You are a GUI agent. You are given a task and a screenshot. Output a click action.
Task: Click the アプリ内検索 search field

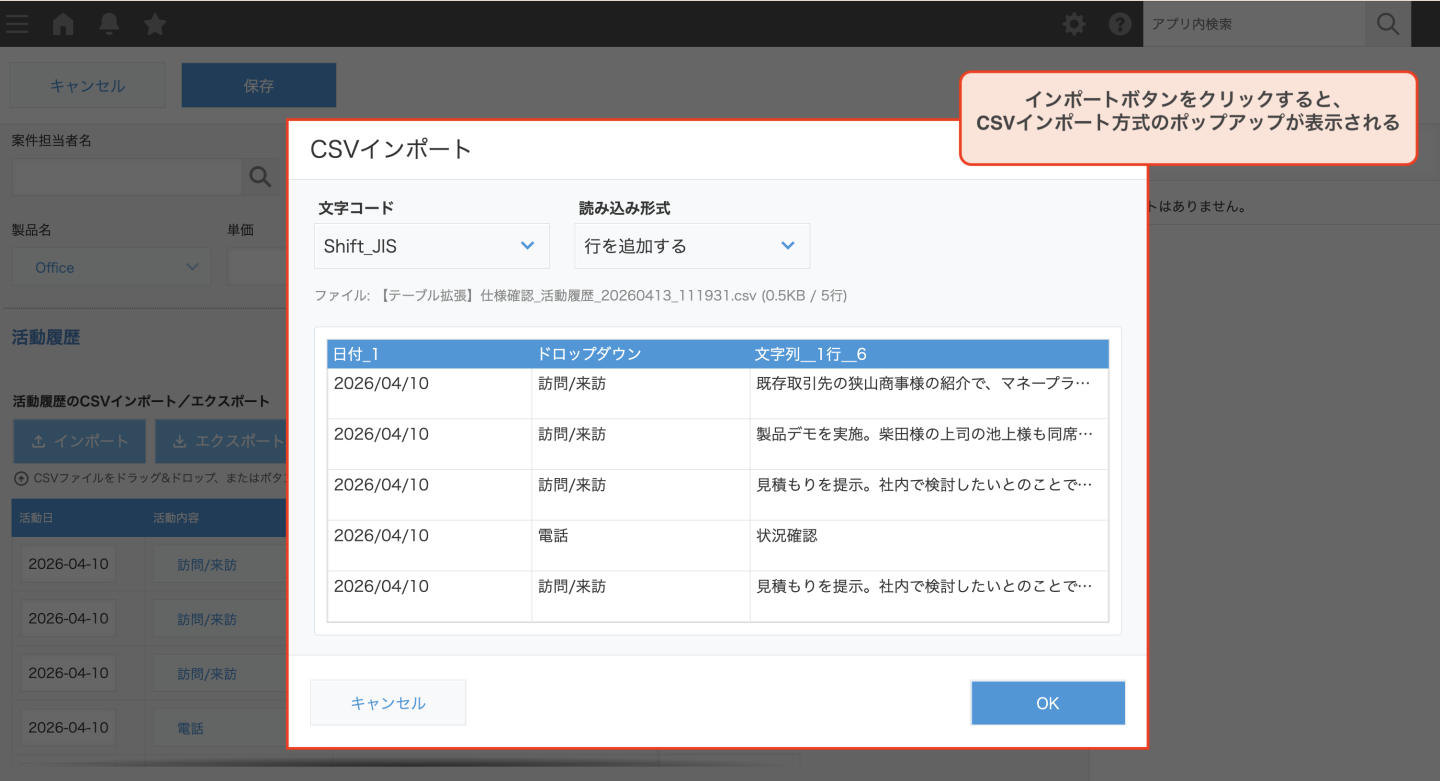click(x=1252, y=24)
